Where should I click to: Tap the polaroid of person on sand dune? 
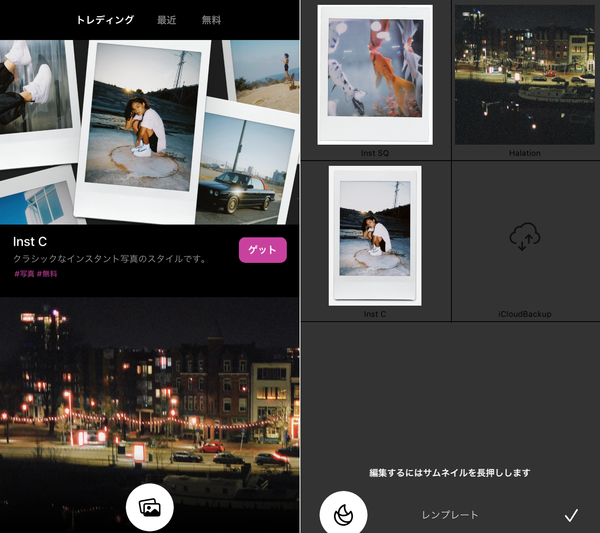pyautogui.click(x=265, y=76)
